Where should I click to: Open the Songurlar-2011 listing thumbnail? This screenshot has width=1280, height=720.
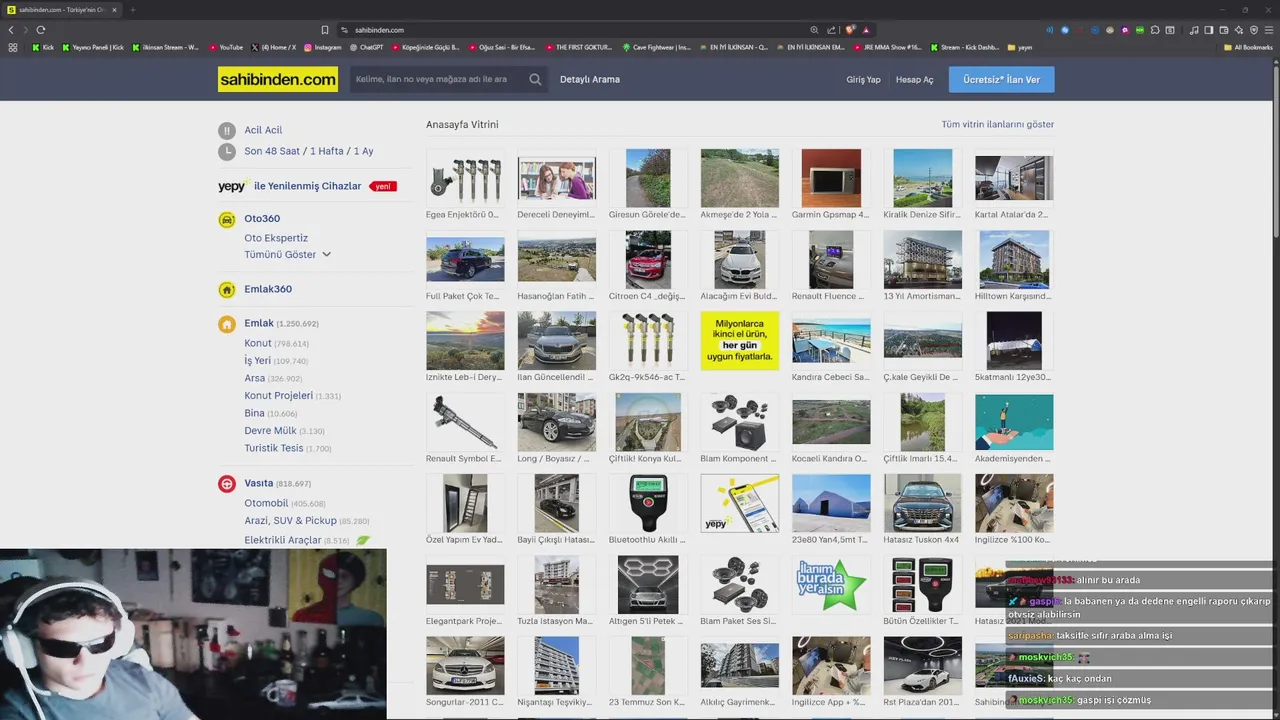click(x=465, y=665)
